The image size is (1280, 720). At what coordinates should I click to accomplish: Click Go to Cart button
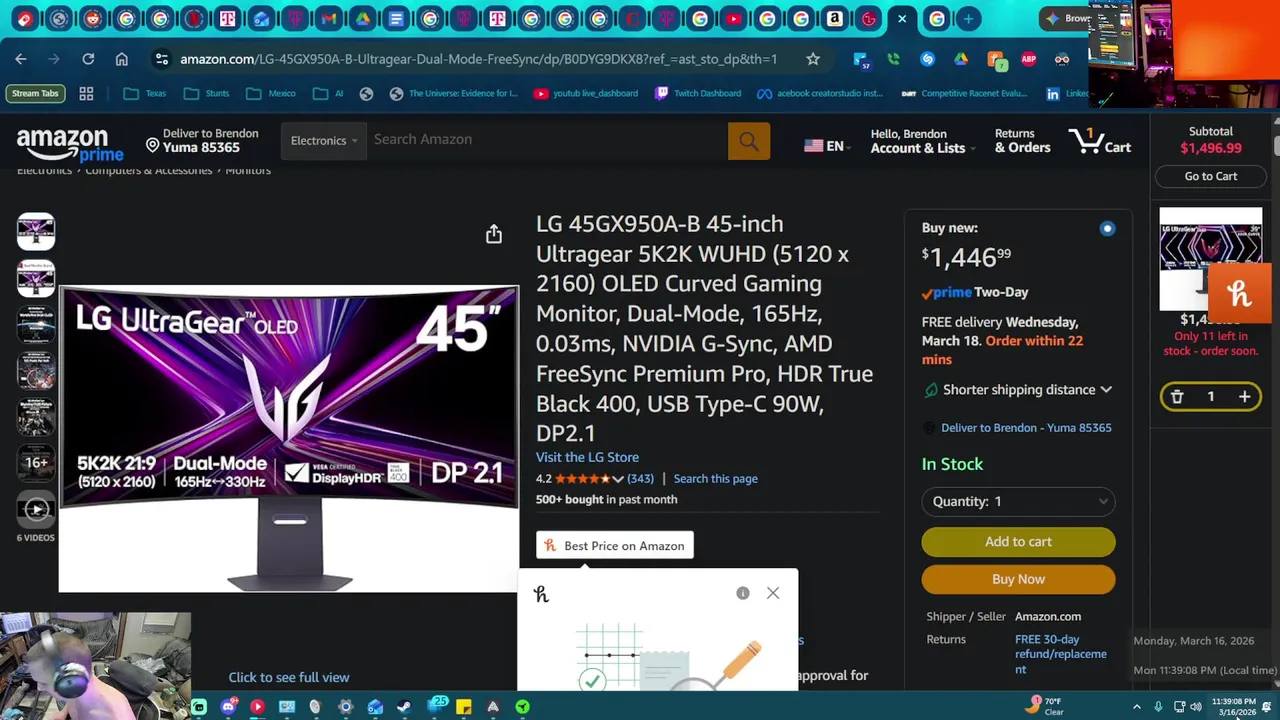click(1211, 176)
